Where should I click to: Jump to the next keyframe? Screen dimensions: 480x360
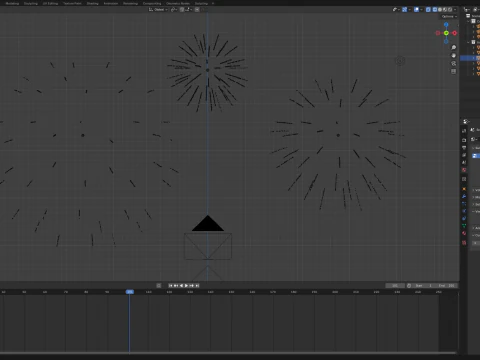pyautogui.click(x=192, y=286)
